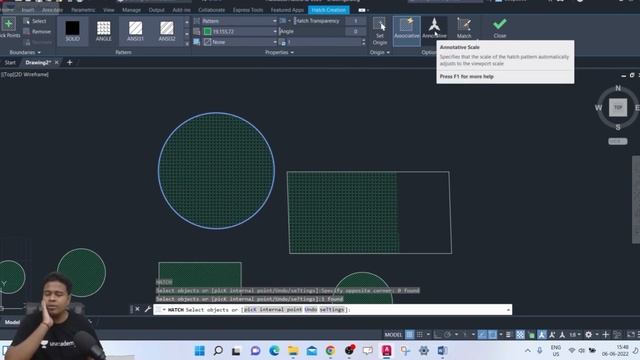Click the Set Origin tool
Screen dimensions: 640x360
coord(380,31)
